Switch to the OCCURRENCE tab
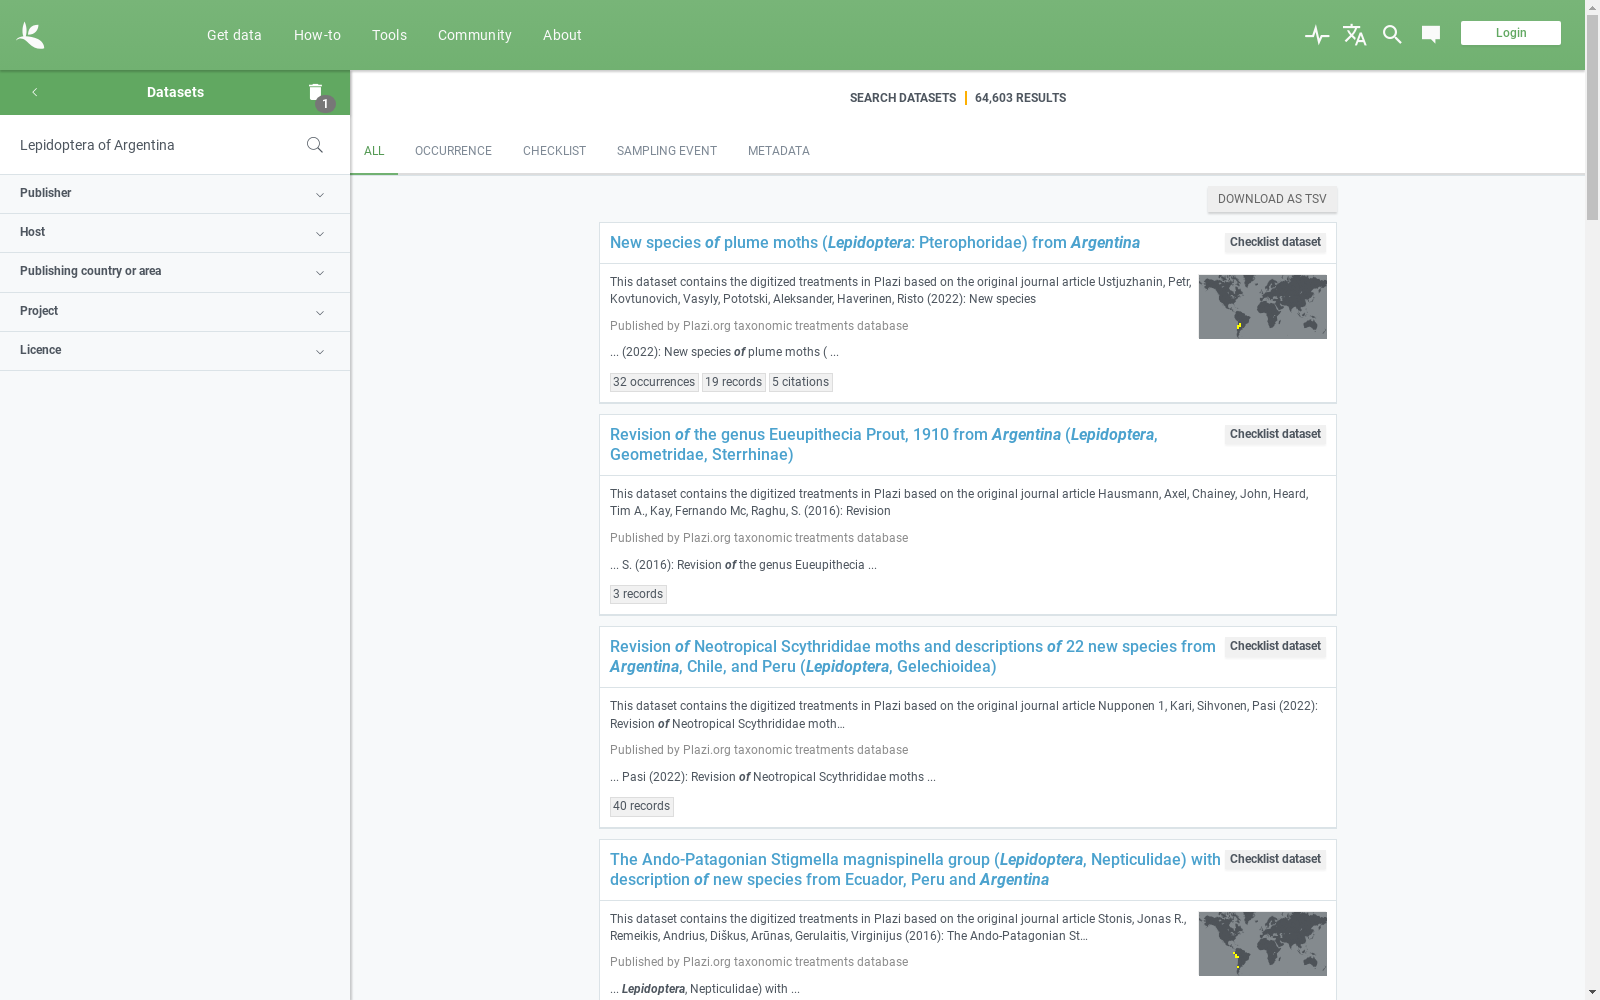 tap(453, 151)
